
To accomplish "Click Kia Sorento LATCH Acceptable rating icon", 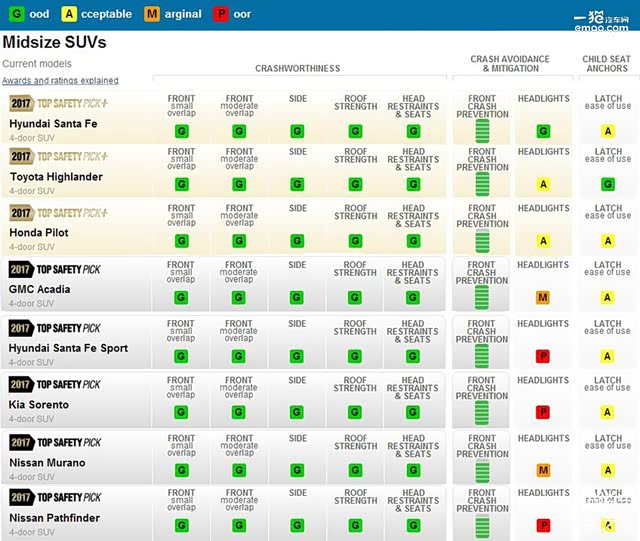I will click(x=607, y=412).
